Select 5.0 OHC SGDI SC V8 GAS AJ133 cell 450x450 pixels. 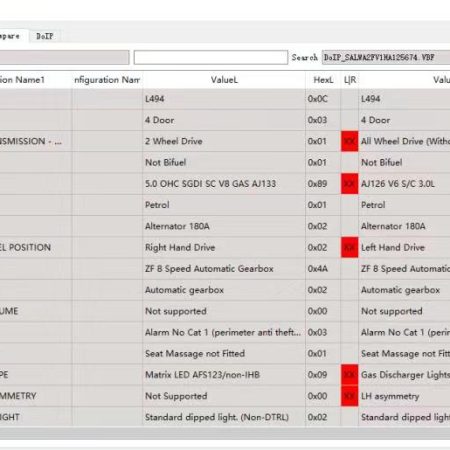(x=224, y=184)
